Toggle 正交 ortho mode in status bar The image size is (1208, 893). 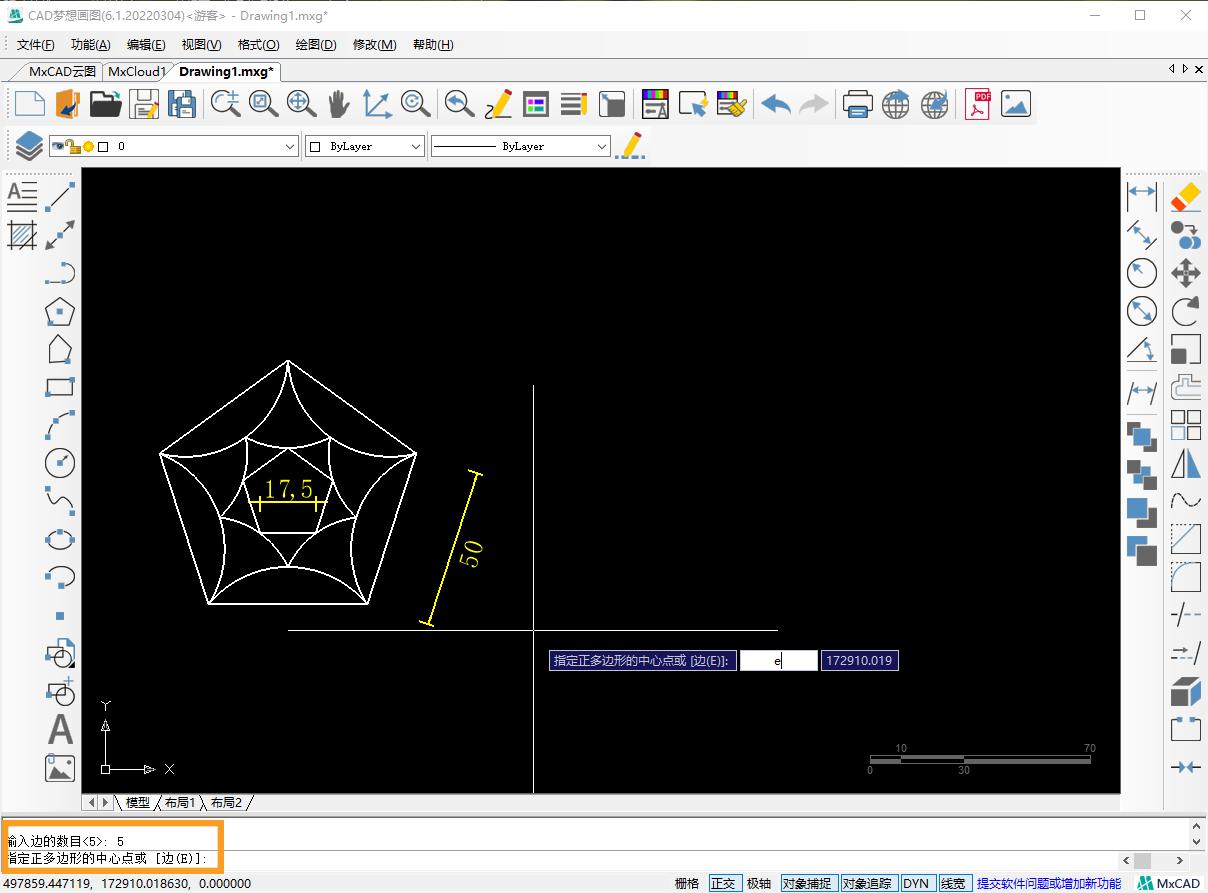click(x=723, y=883)
